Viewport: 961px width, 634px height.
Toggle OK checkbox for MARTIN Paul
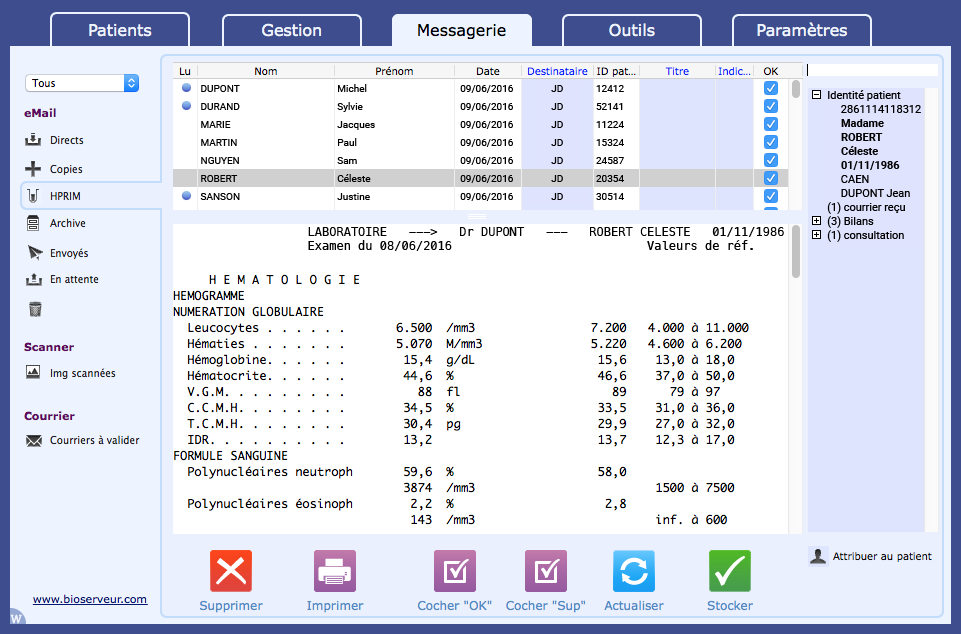(770, 142)
